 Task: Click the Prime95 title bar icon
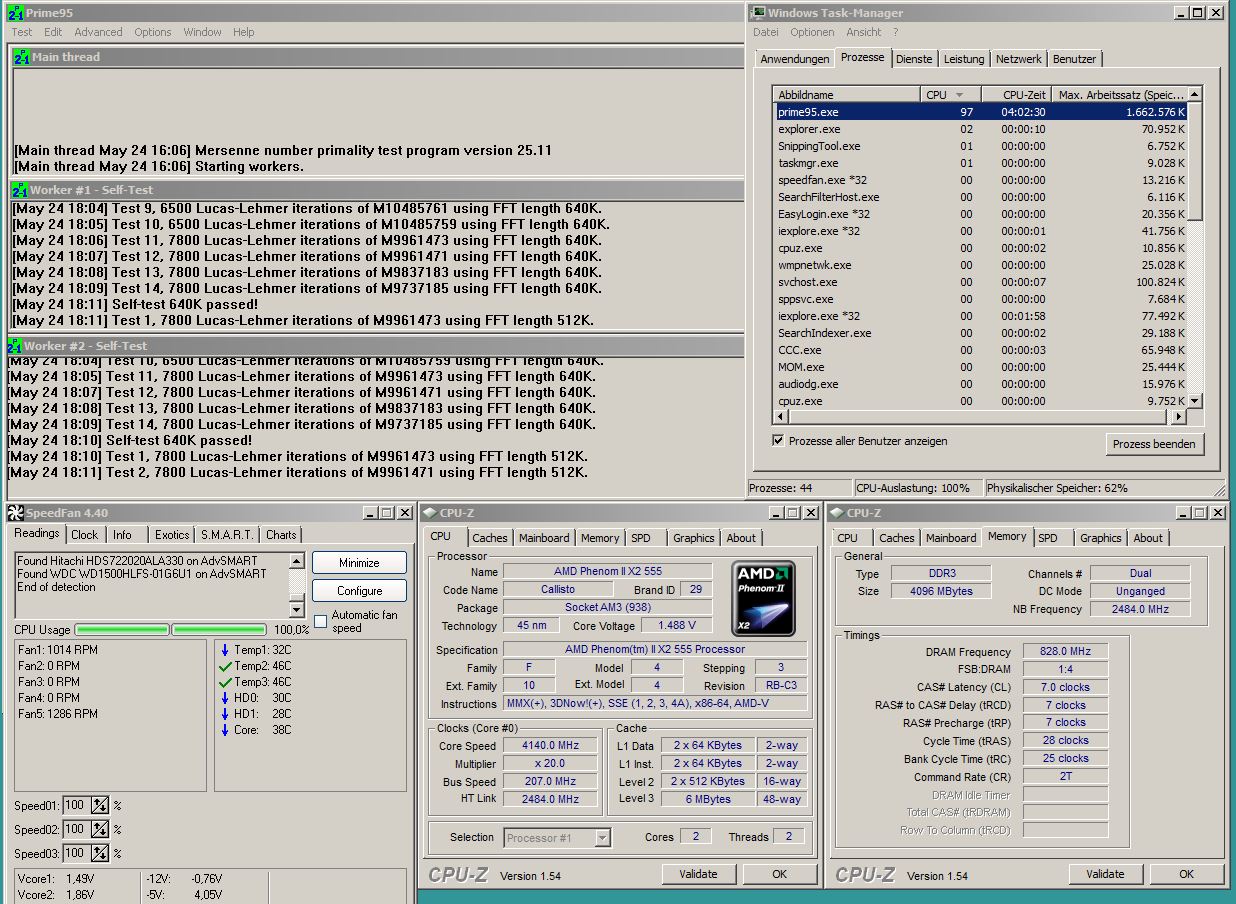click(15, 13)
